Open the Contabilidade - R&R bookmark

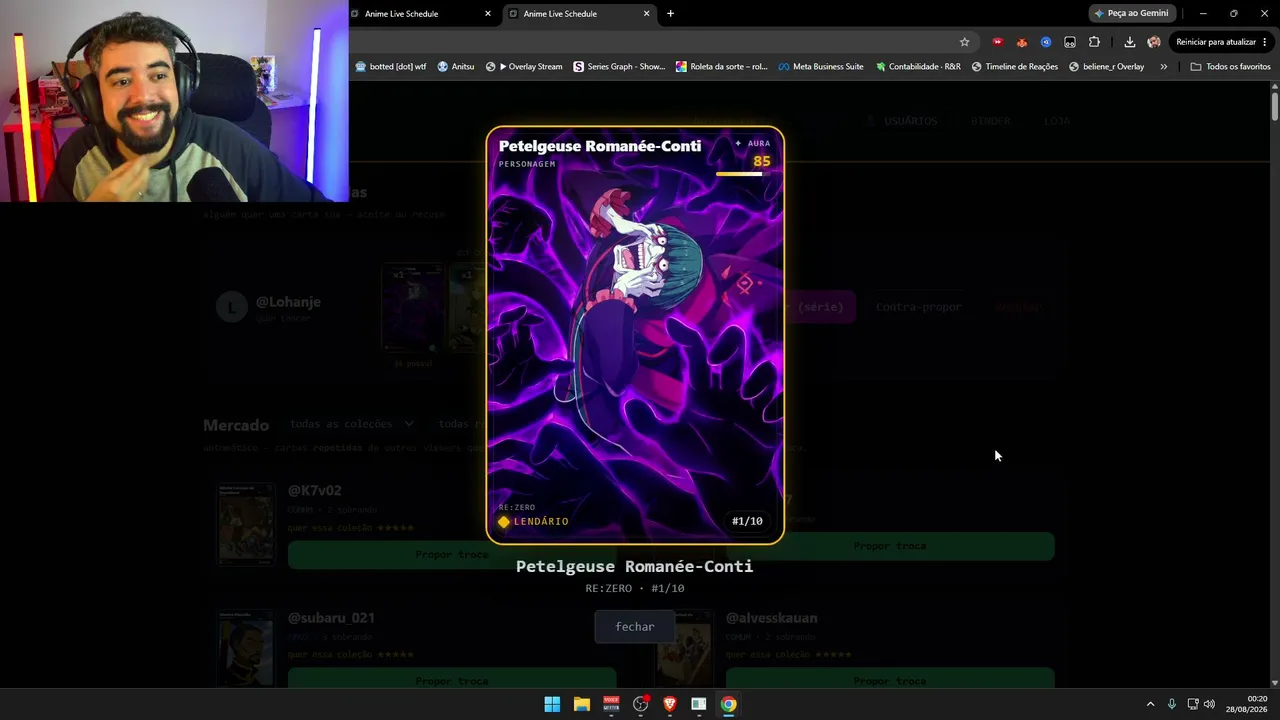(918, 67)
